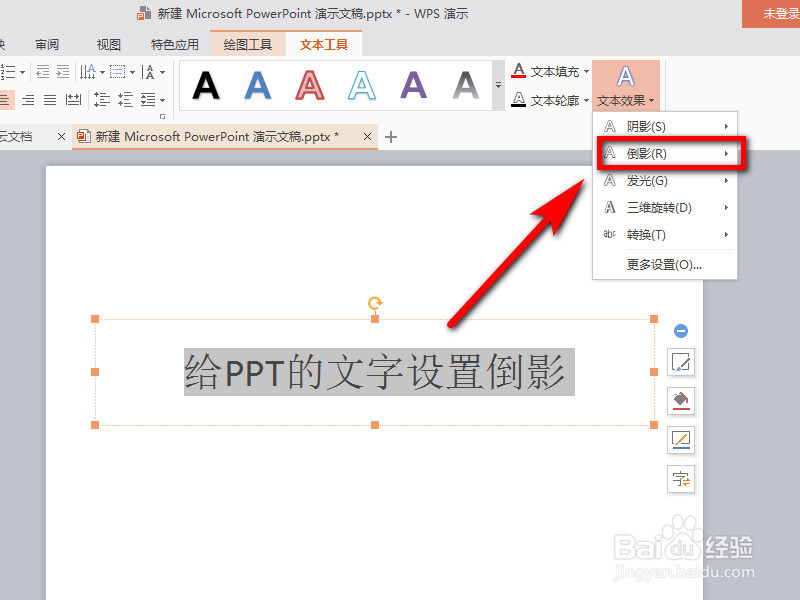The image size is (800, 600).
Task: Select the shape outline icon on right panel
Action: (x=681, y=439)
